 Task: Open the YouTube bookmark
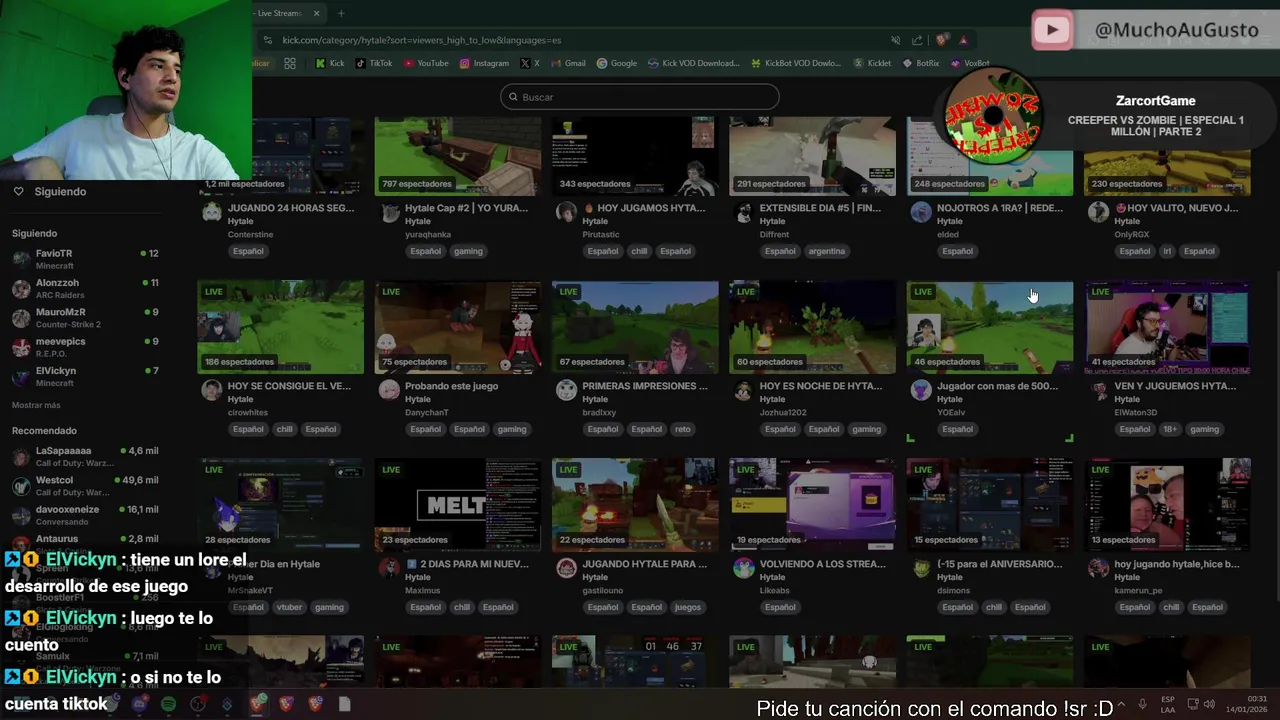coord(426,63)
